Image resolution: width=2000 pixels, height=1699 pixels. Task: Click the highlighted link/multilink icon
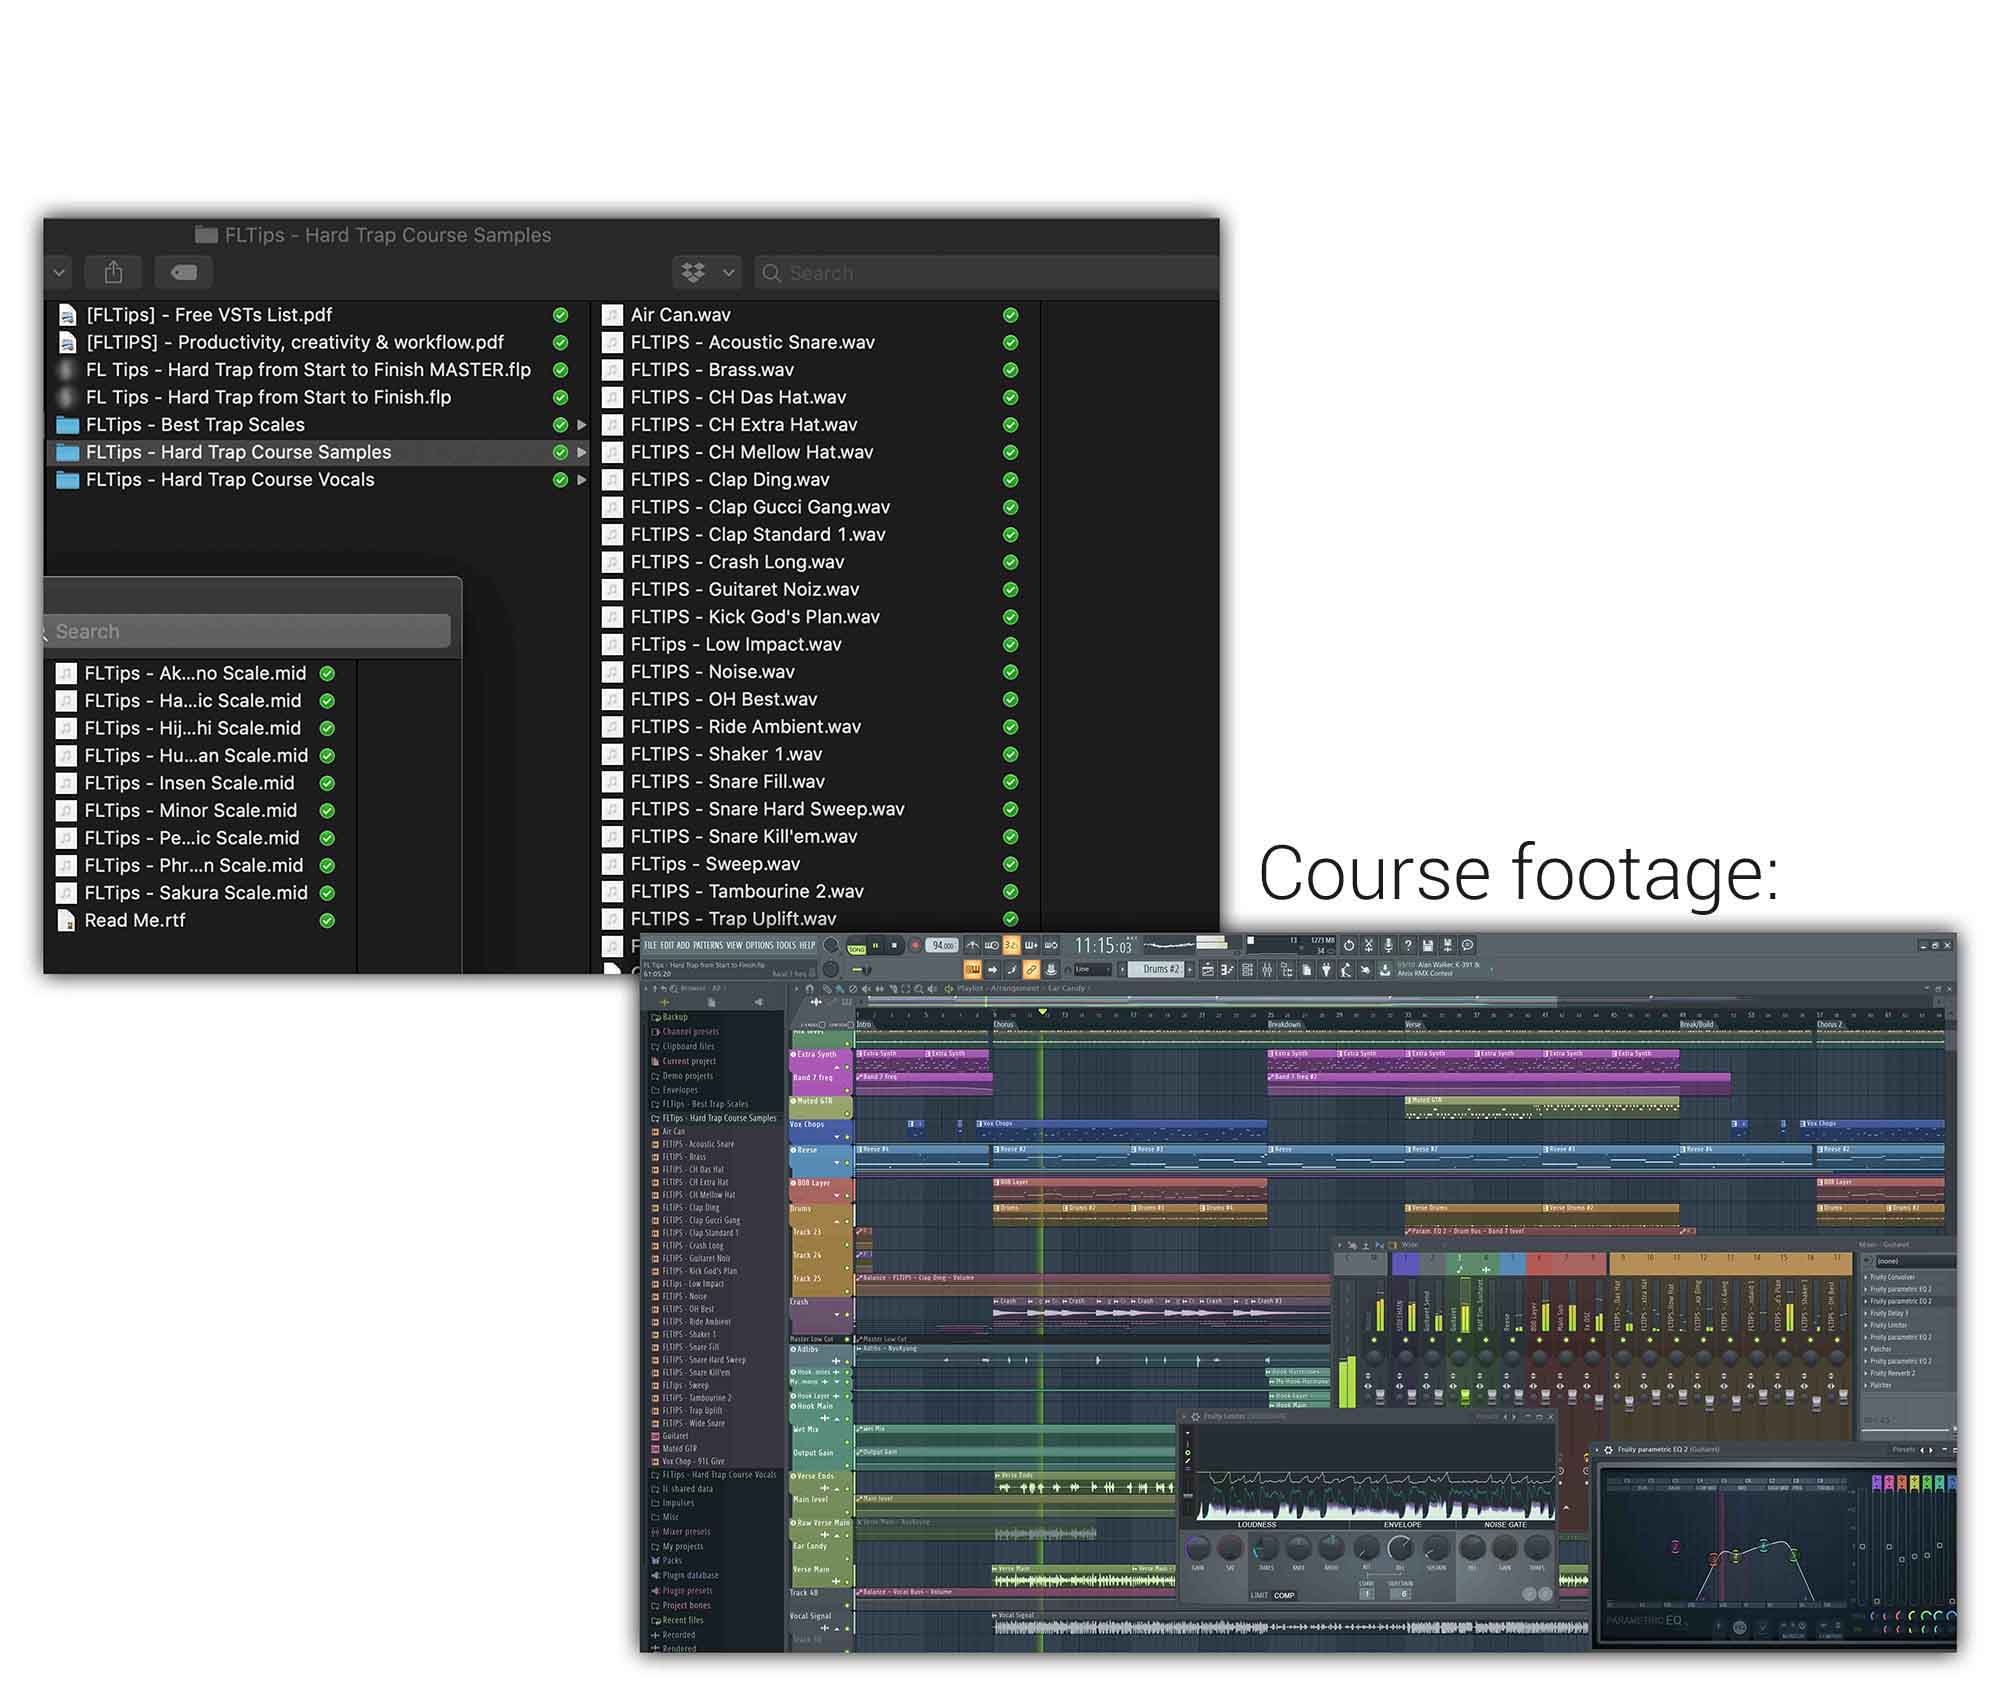click(x=1031, y=970)
